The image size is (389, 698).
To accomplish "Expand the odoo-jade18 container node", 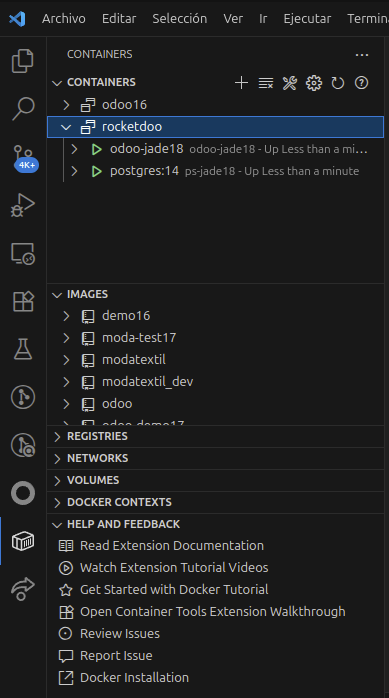I will tap(75, 149).
